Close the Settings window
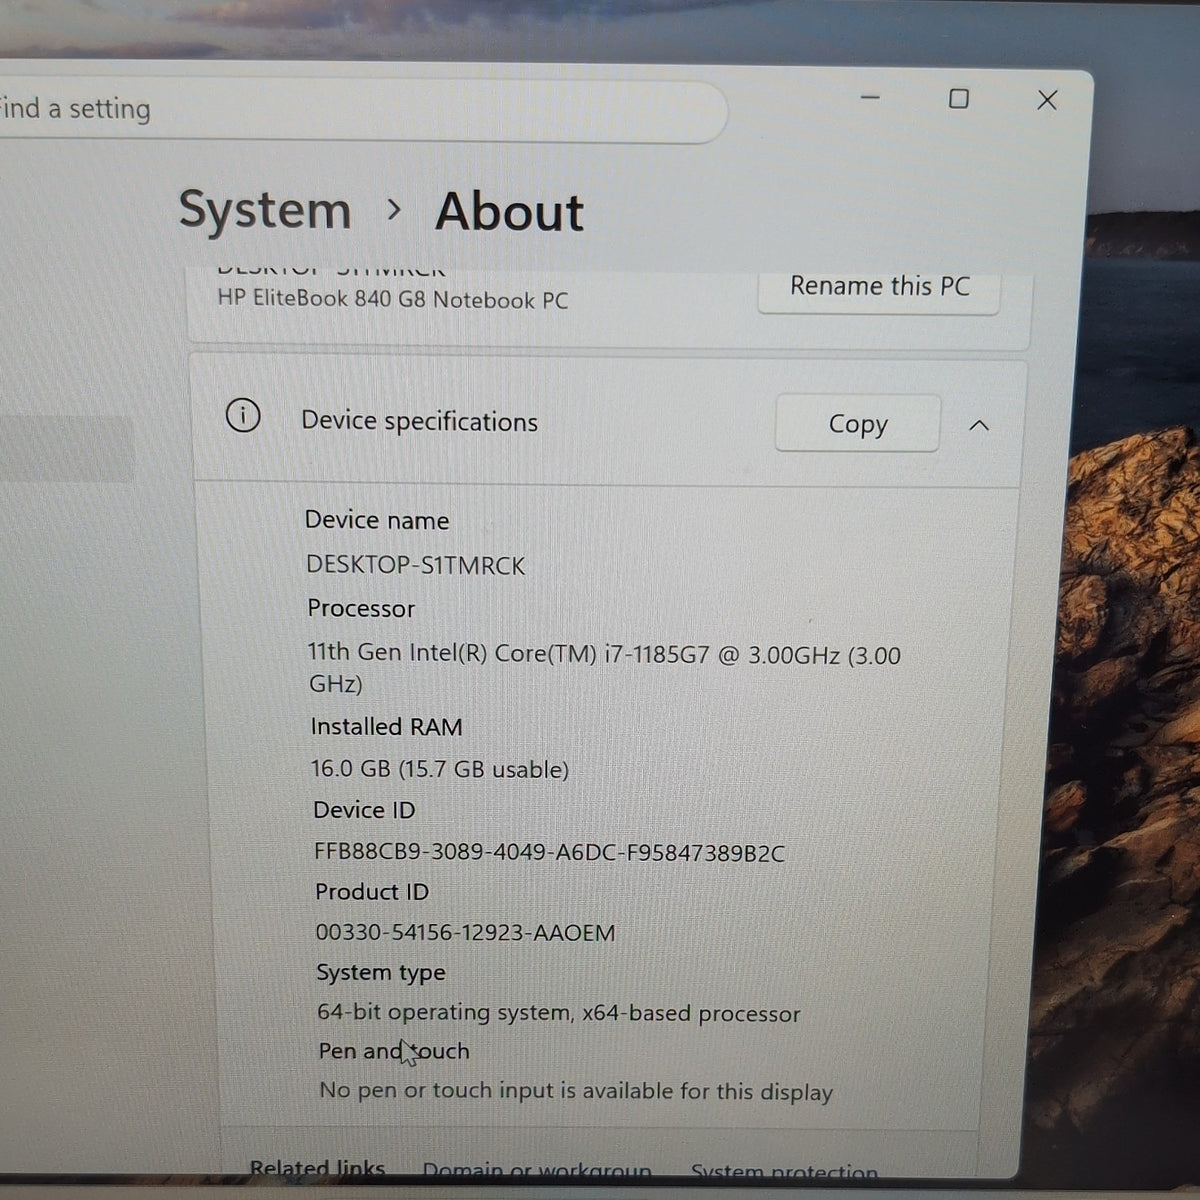Image resolution: width=1200 pixels, height=1200 pixels. (x=1047, y=100)
